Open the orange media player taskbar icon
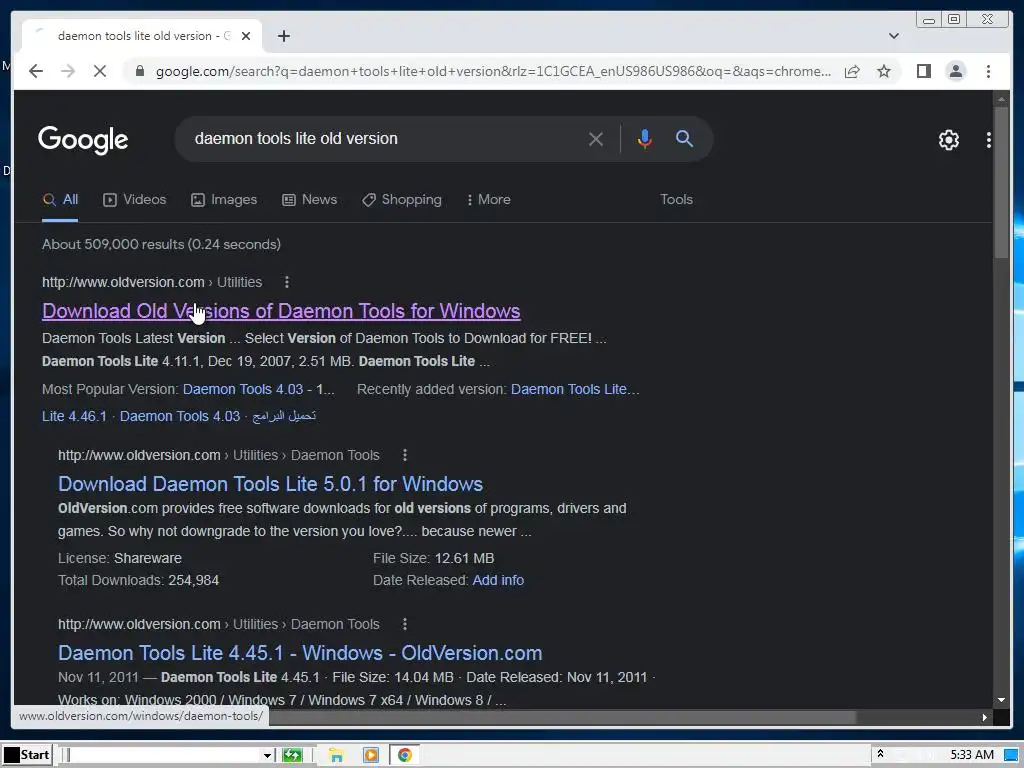 click(x=370, y=756)
